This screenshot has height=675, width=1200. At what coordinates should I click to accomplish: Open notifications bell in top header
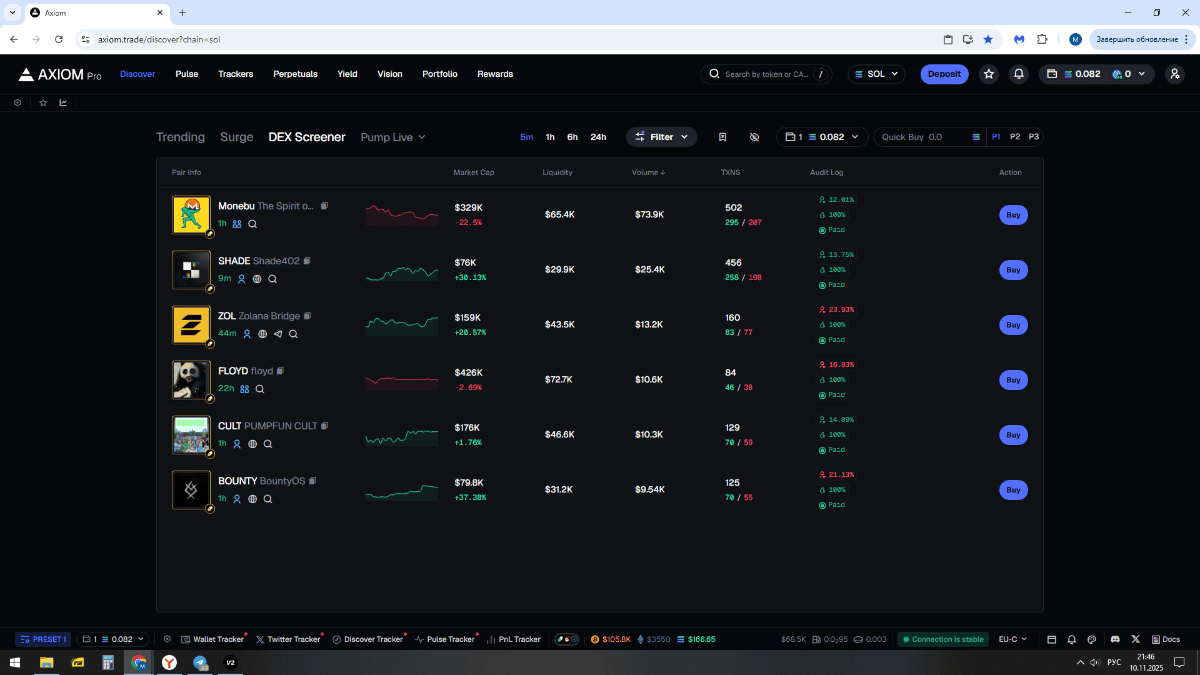pyautogui.click(x=1018, y=74)
